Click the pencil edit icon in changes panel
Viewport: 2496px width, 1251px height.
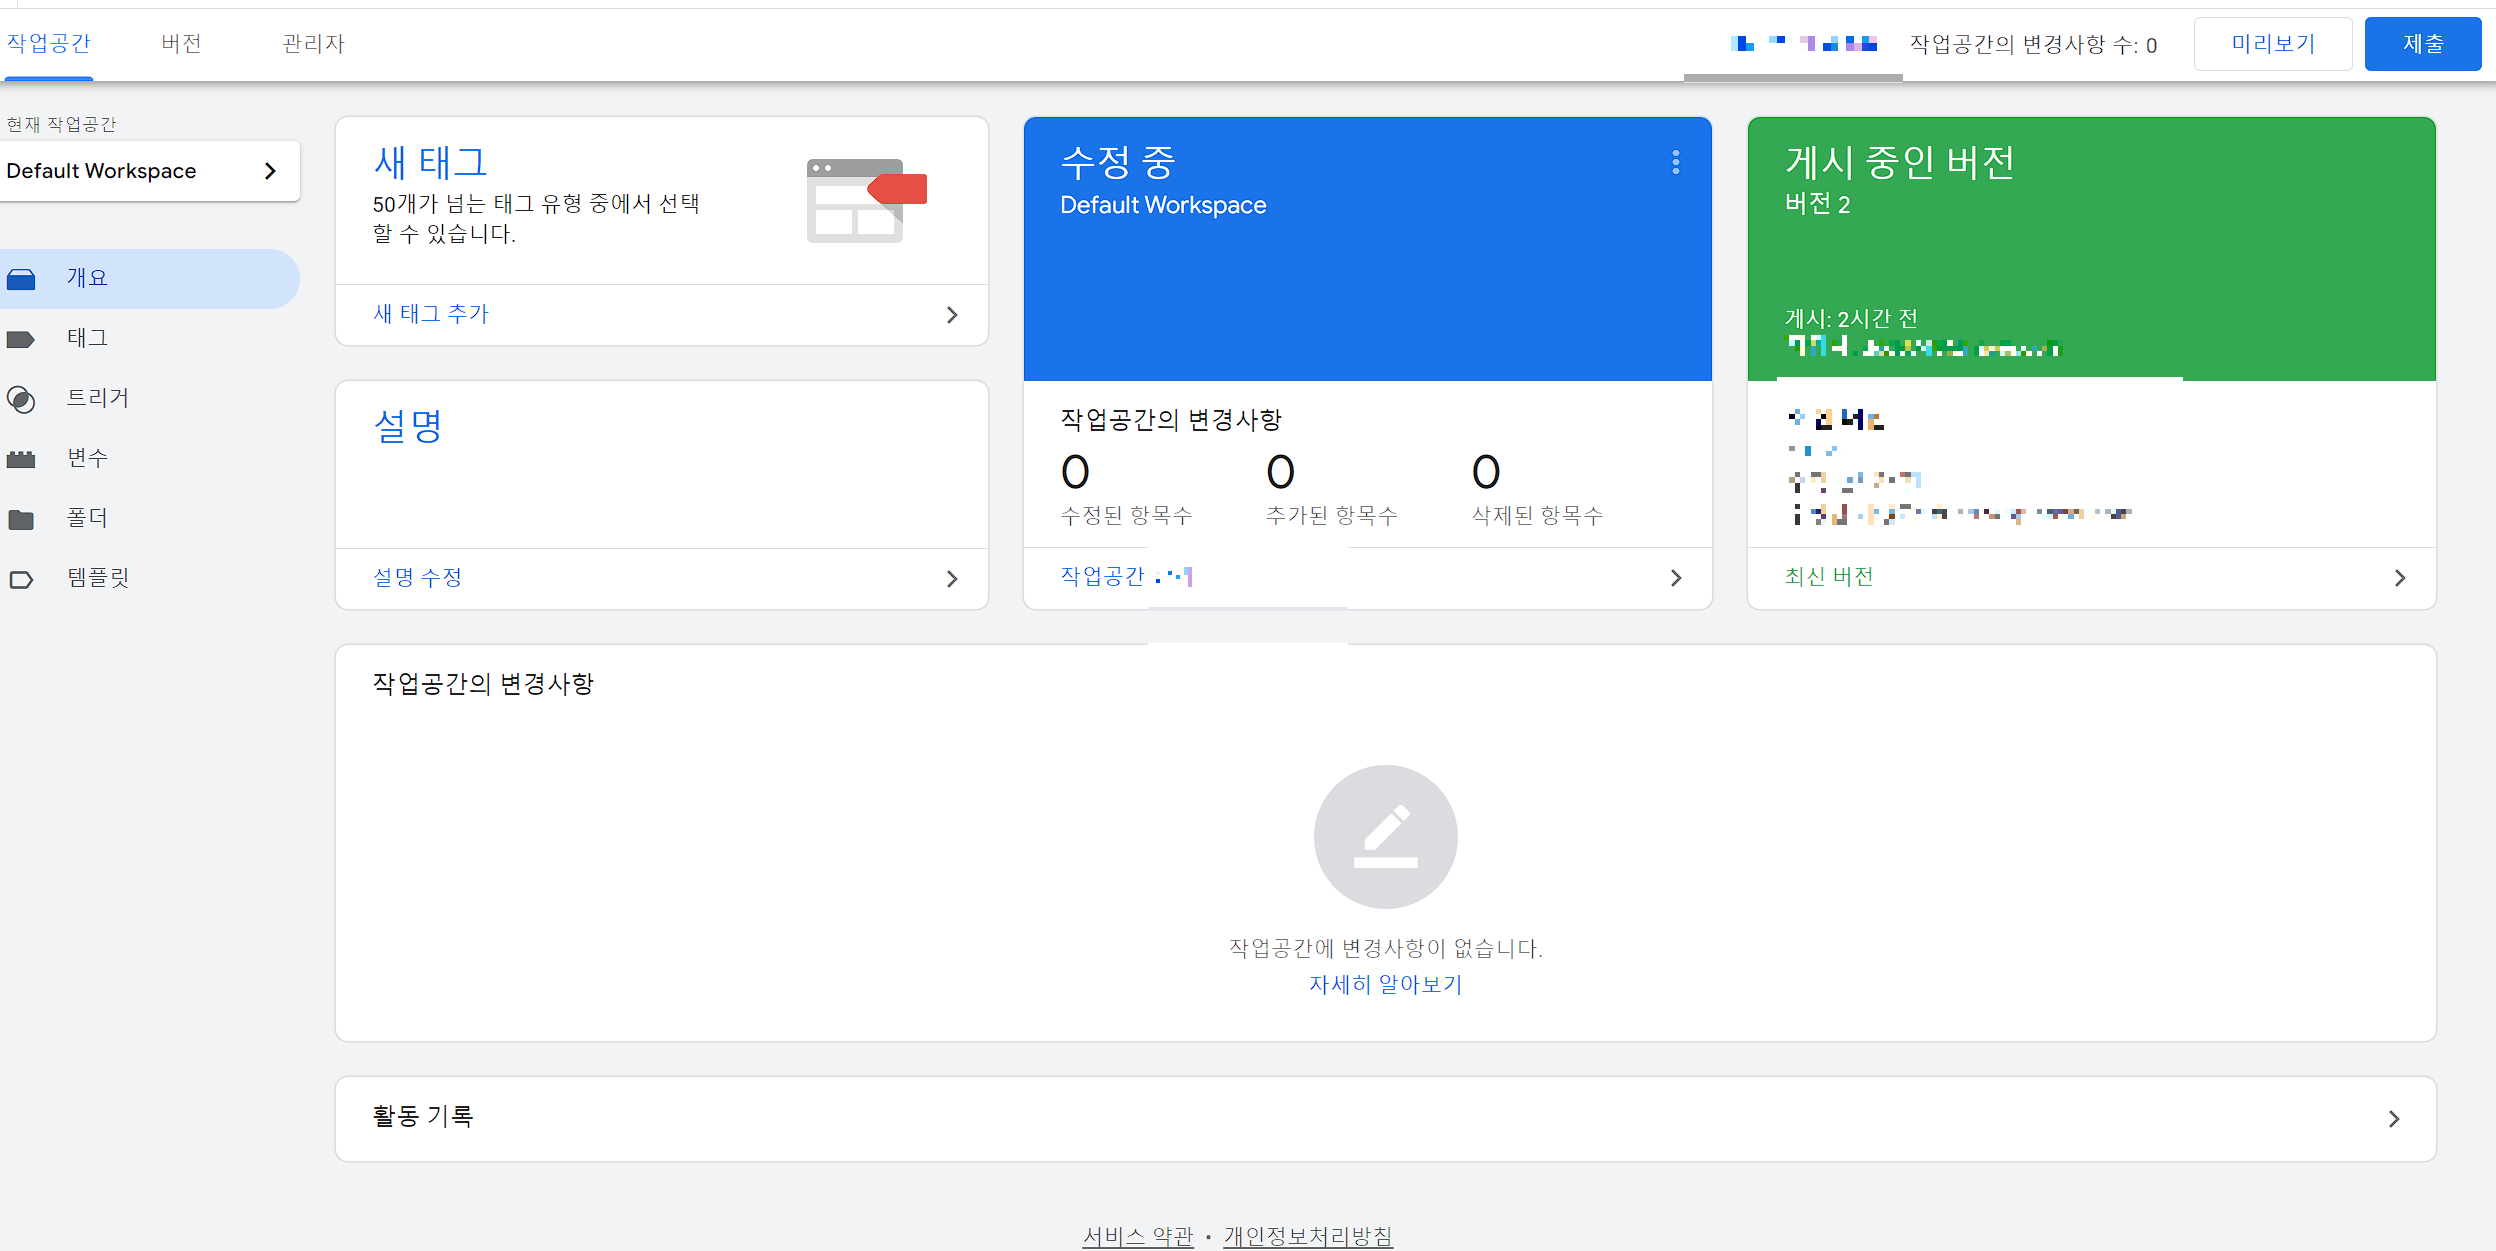(1385, 836)
